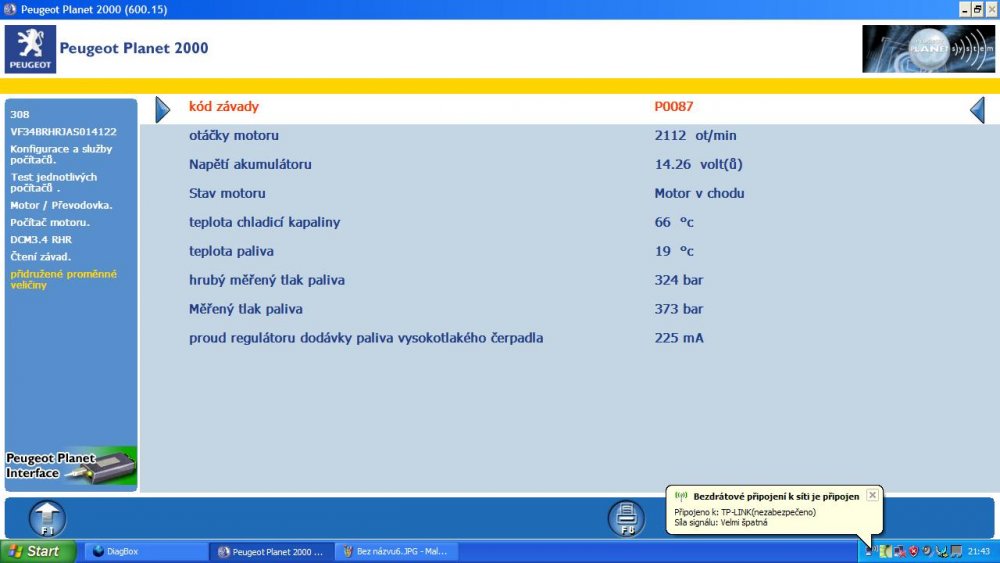This screenshot has height=563, width=1000.
Task: Select DCM3.4 RHR in sidebar
Action: (41, 240)
